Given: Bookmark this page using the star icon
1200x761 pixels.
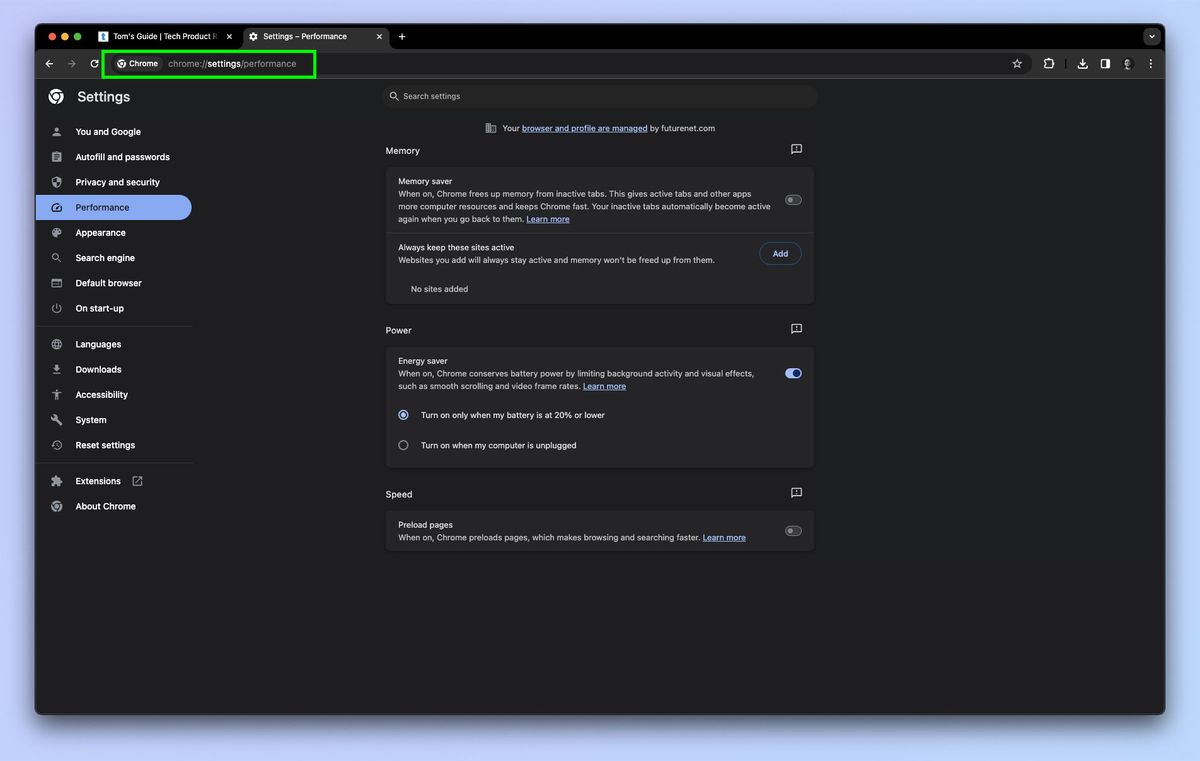Looking at the screenshot, I should [x=1017, y=63].
